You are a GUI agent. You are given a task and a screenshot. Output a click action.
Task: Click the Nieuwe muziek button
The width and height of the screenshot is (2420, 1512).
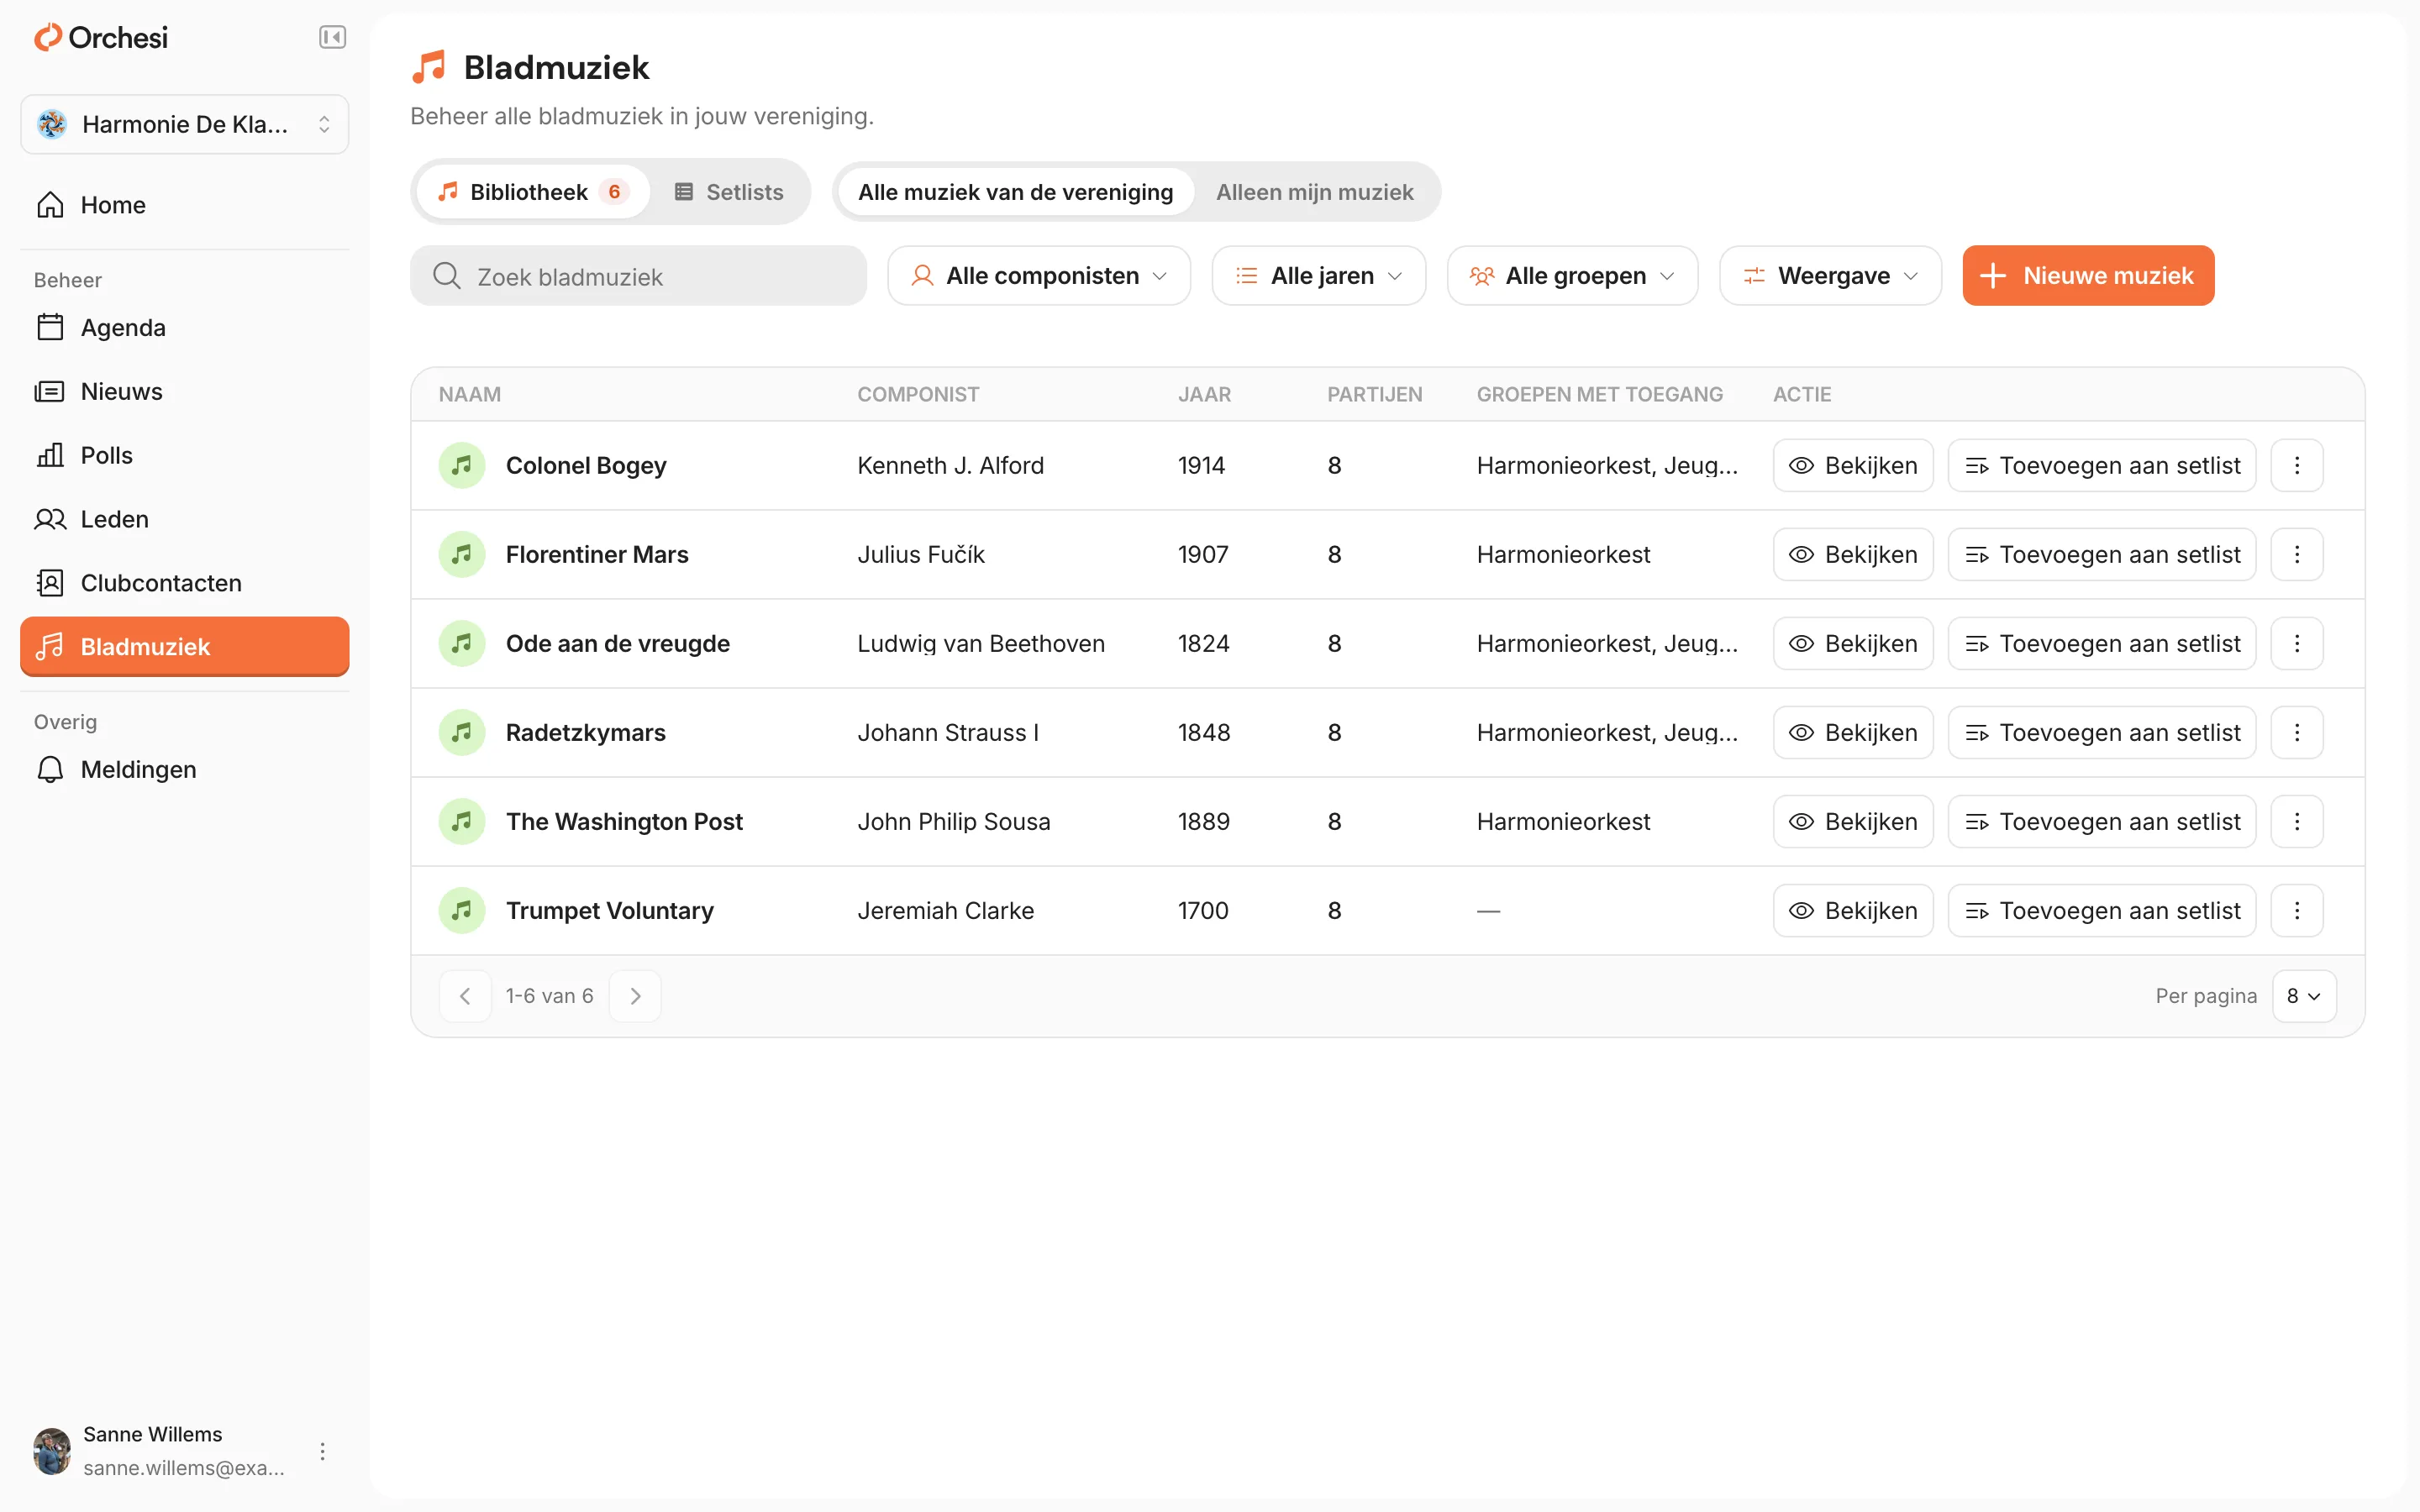click(x=2088, y=276)
